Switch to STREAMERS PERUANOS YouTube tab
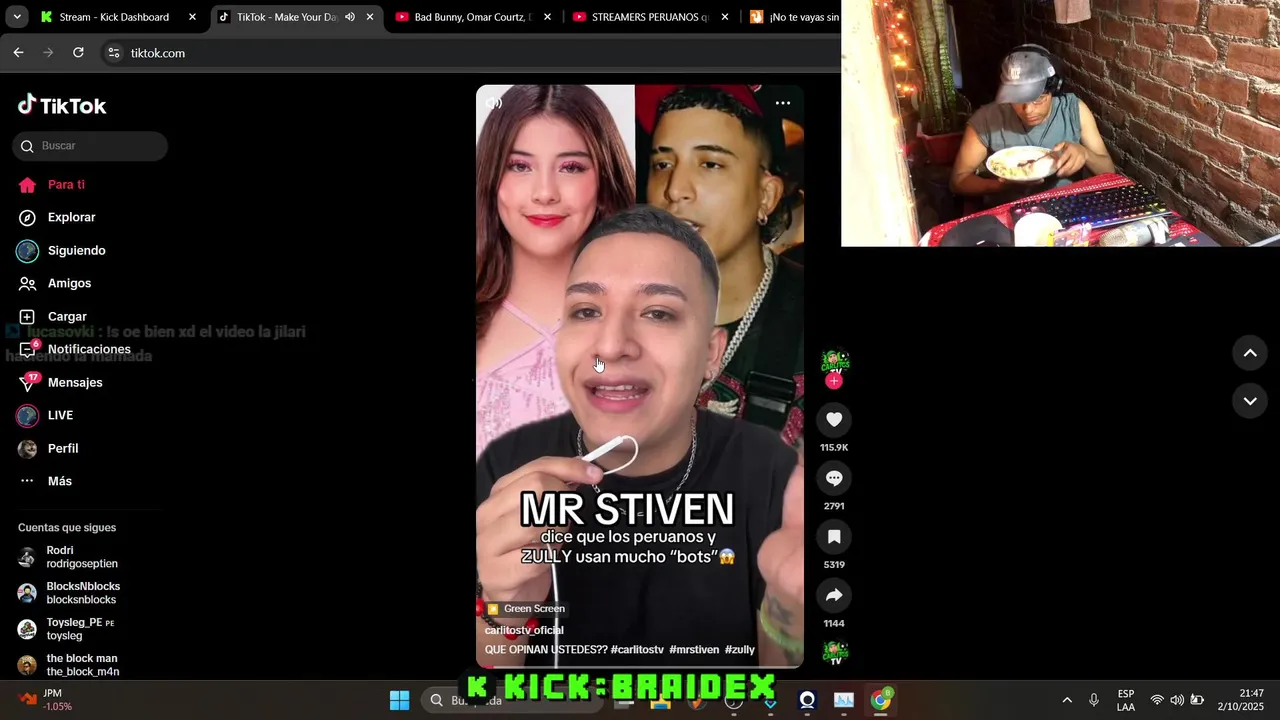Viewport: 1280px width, 720px height. [x=650, y=17]
